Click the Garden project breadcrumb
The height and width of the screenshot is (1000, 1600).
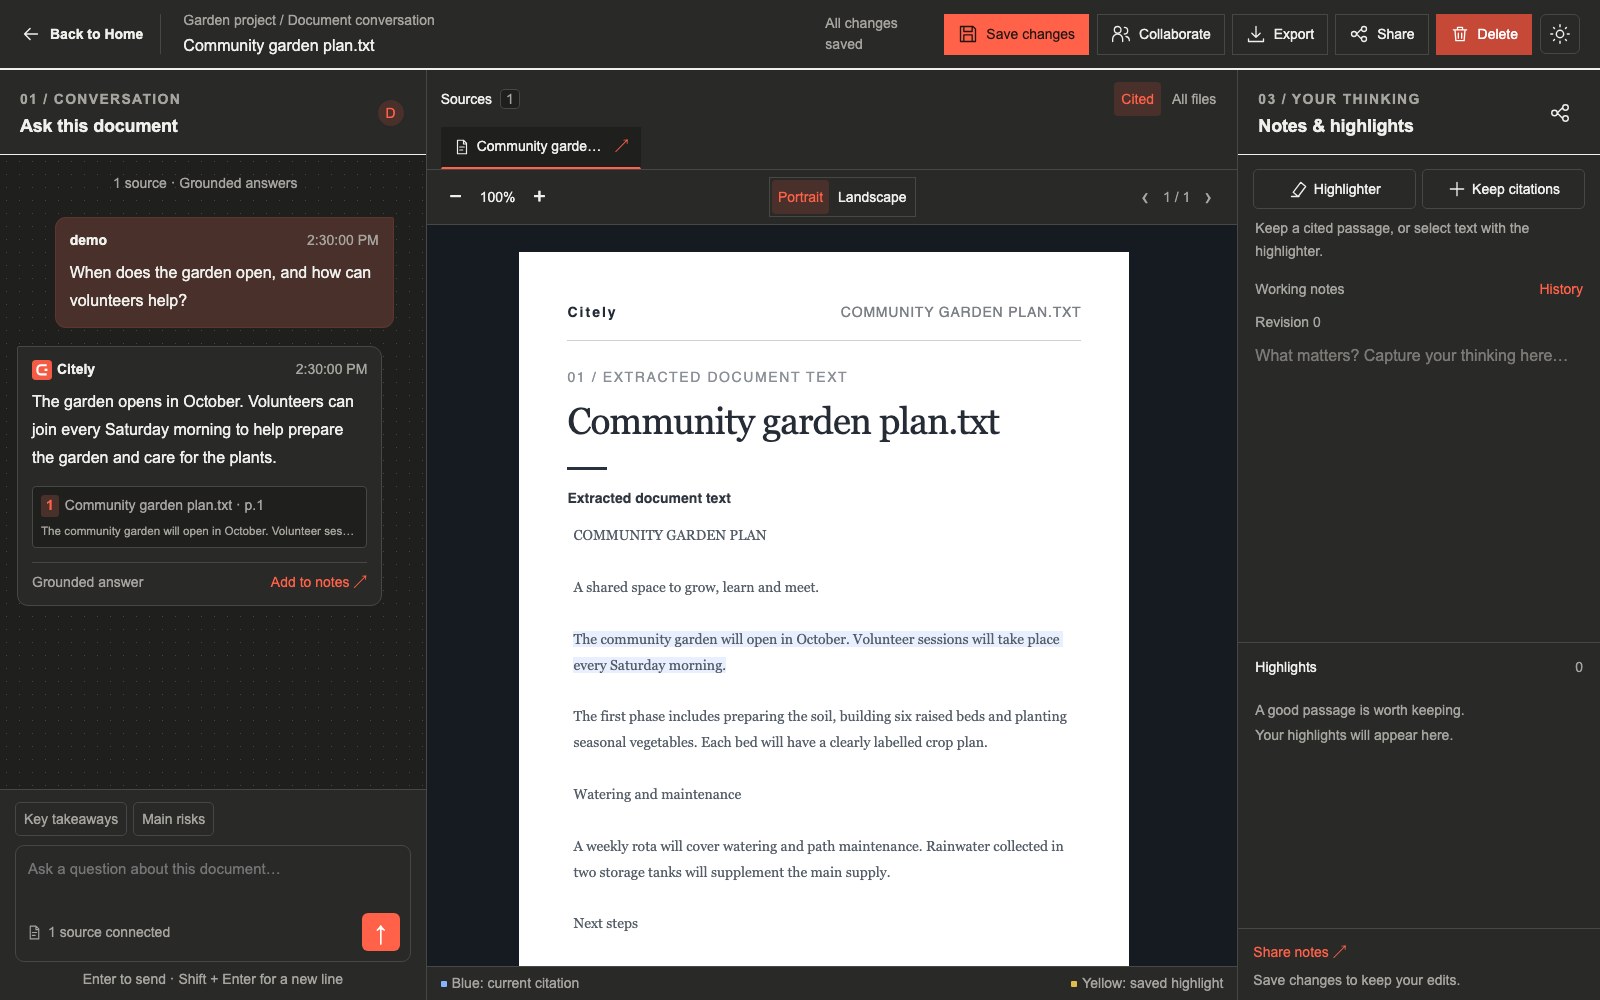229,20
